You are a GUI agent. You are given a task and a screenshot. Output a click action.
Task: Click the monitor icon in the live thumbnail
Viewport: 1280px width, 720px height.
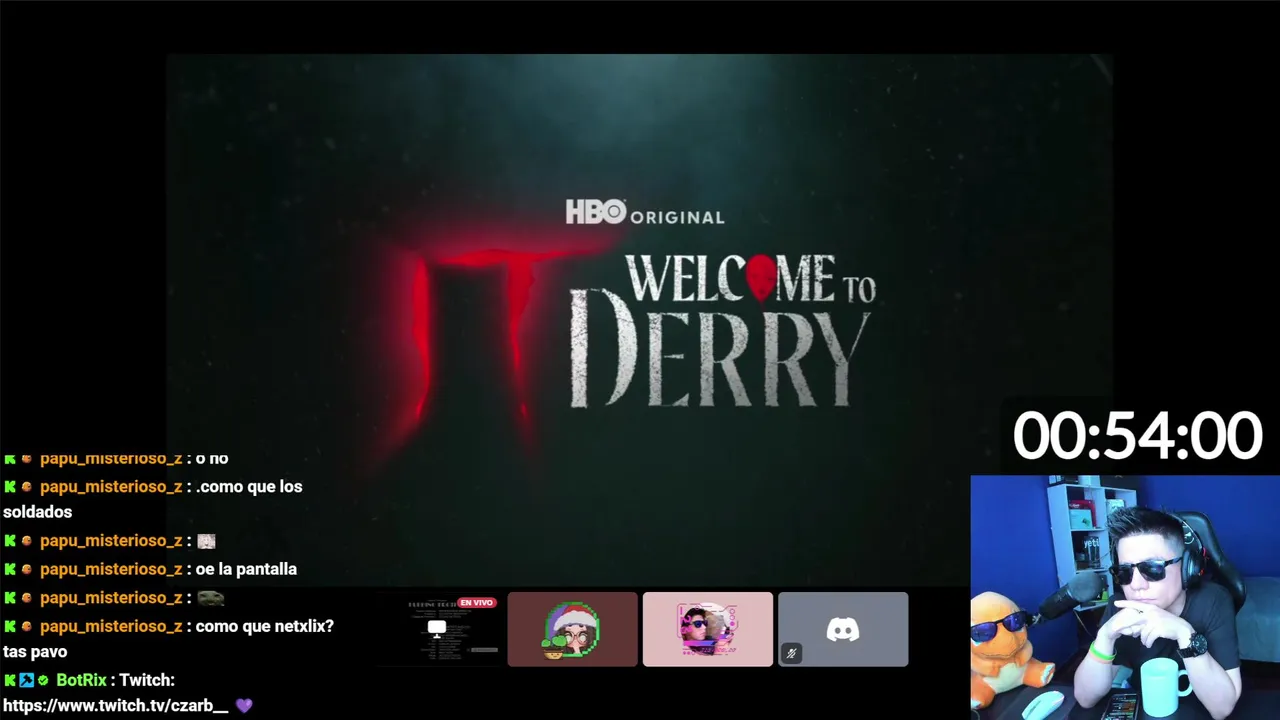(x=437, y=628)
